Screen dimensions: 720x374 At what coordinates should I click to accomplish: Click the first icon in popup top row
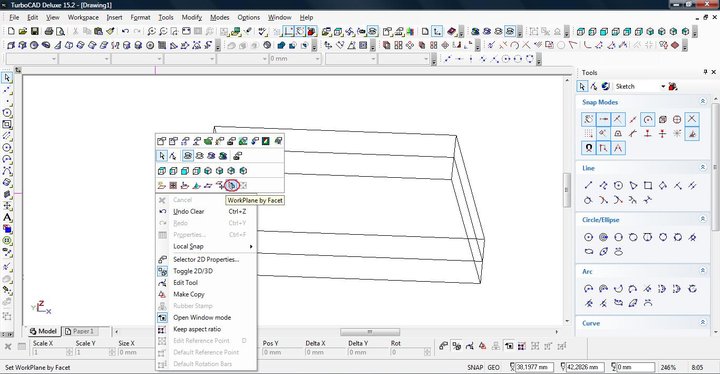tap(162, 141)
